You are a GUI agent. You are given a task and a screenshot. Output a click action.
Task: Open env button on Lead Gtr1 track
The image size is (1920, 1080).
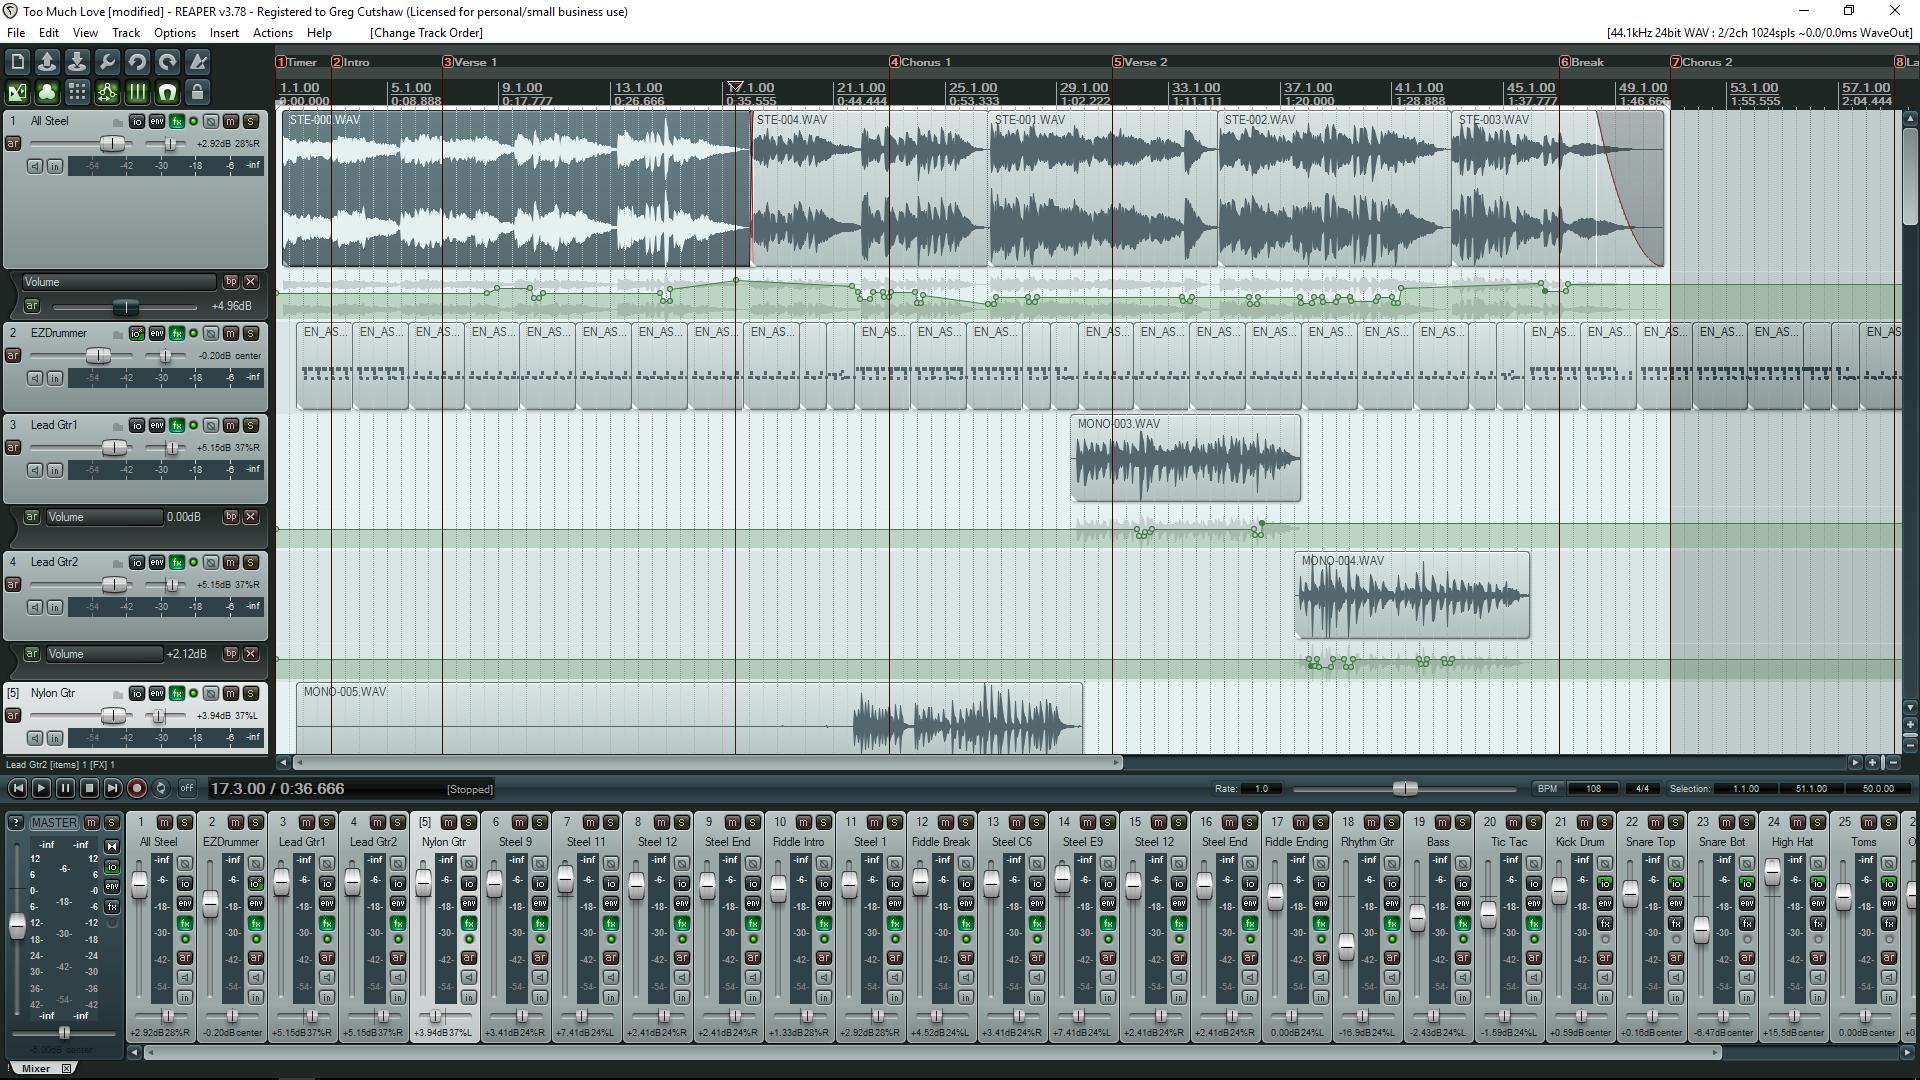157,425
